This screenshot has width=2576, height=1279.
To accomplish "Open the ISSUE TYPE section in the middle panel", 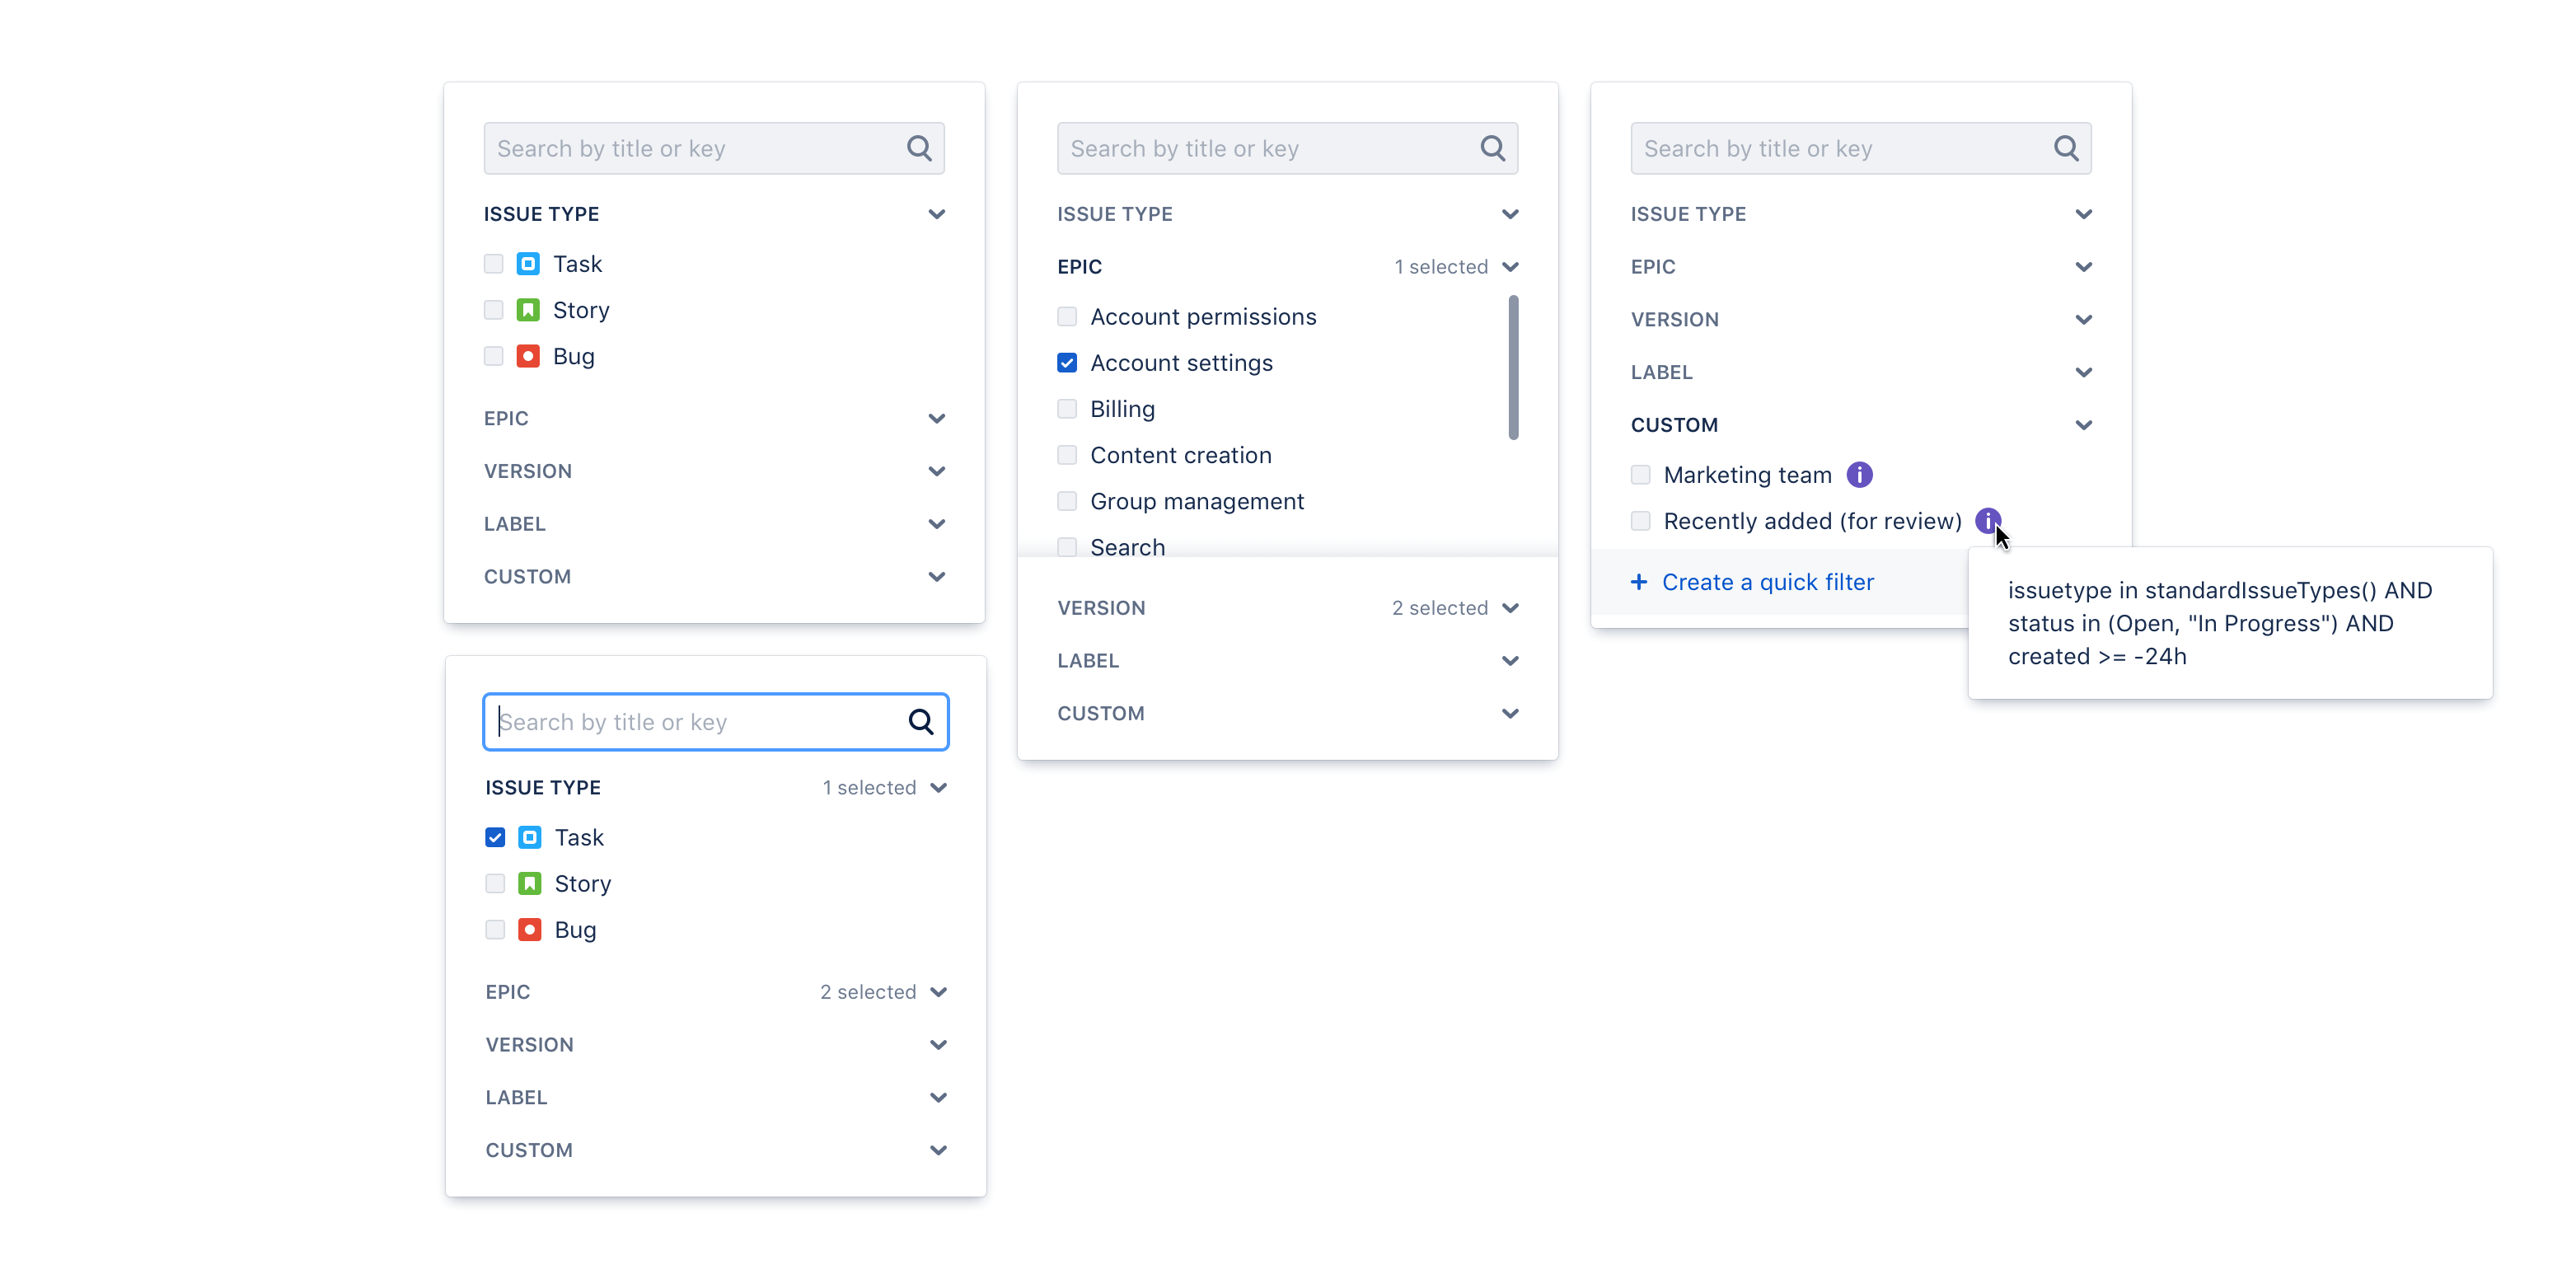I will (x=1510, y=214).
